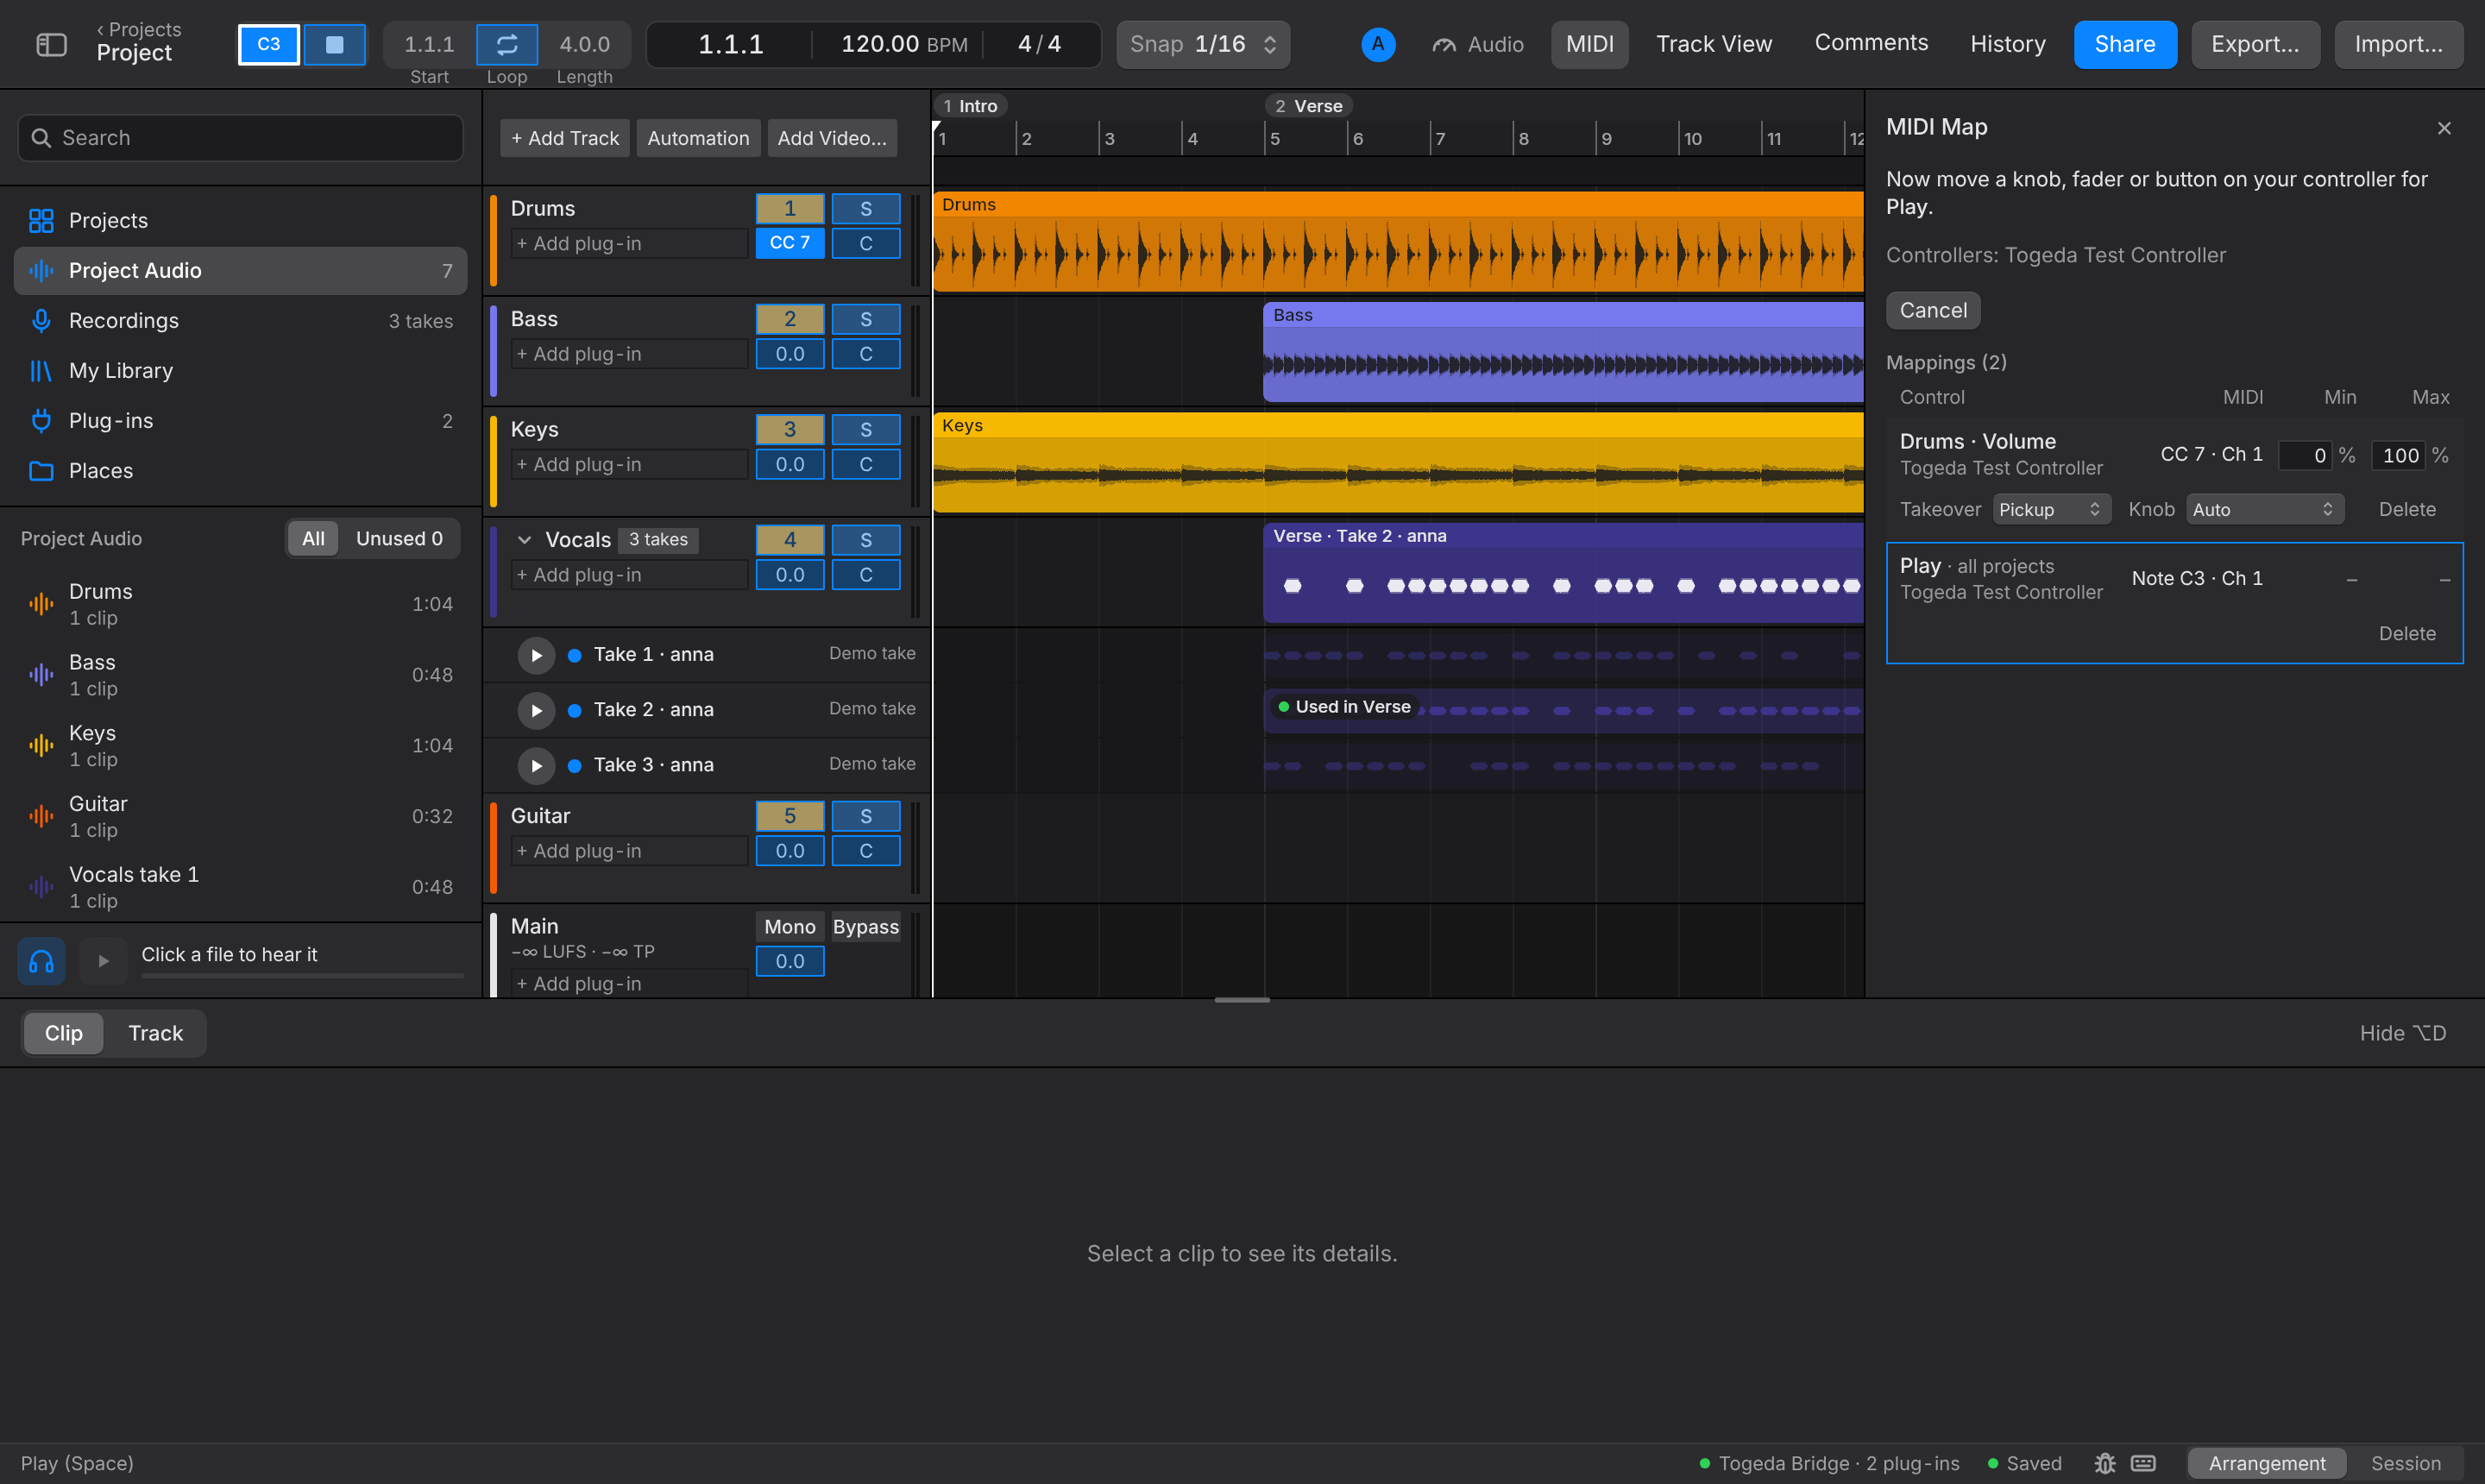Open the Takeover Pickup dropdown
The height and width of the screenshot is (1484, 2485).
point(2051,509)
